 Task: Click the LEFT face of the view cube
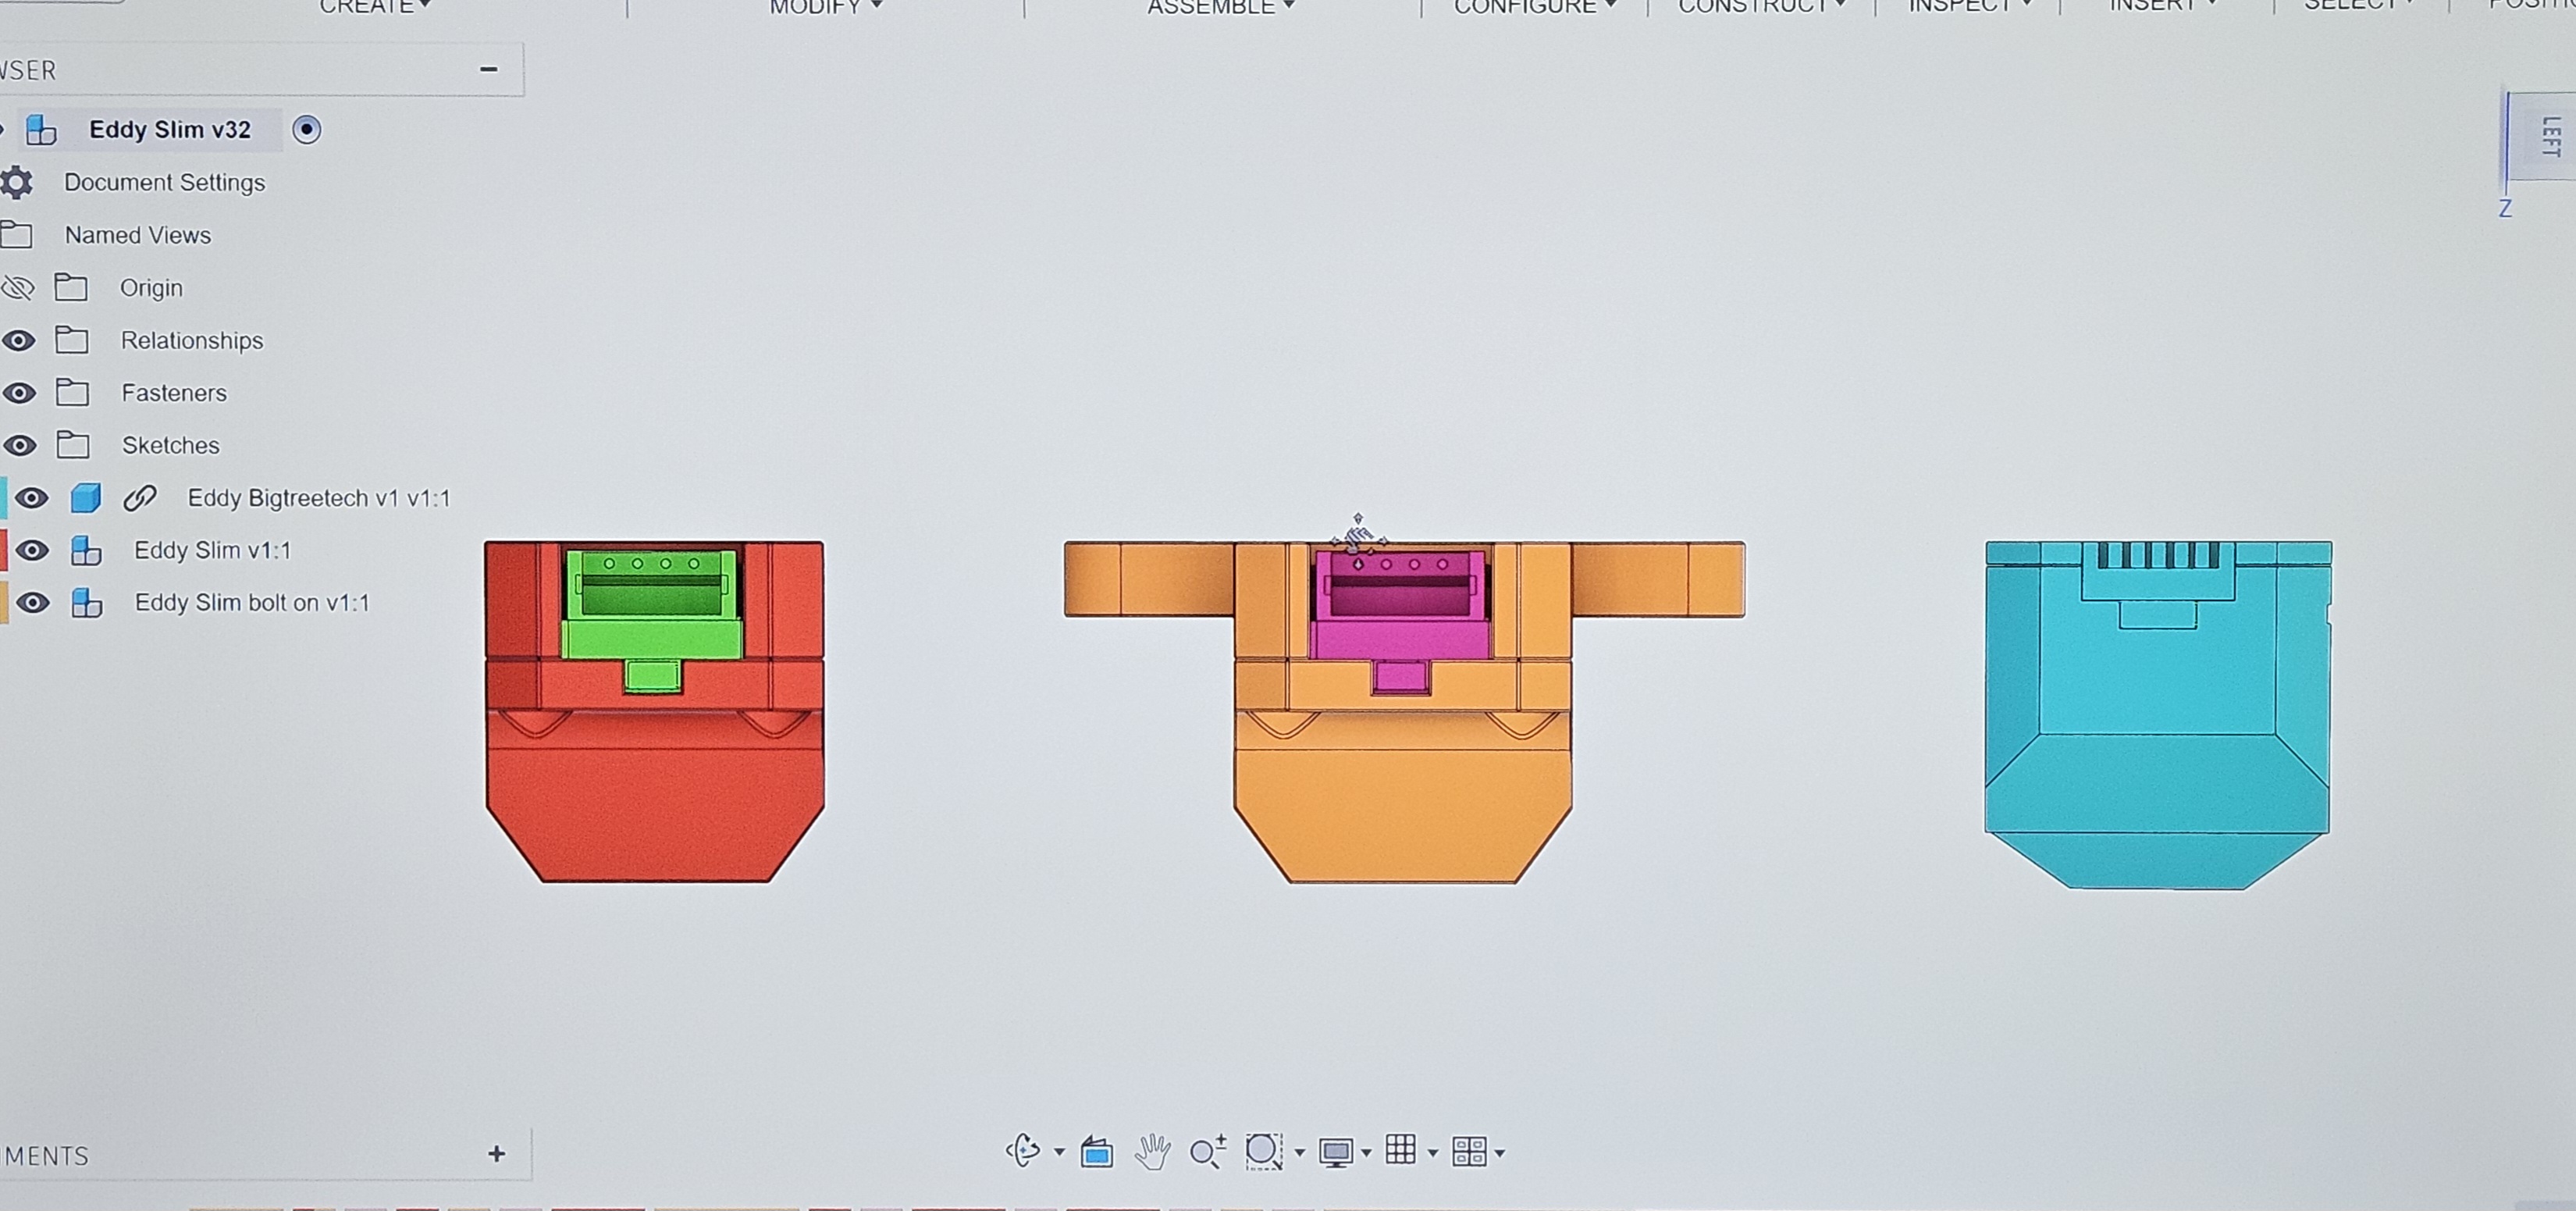[2546, 136]
